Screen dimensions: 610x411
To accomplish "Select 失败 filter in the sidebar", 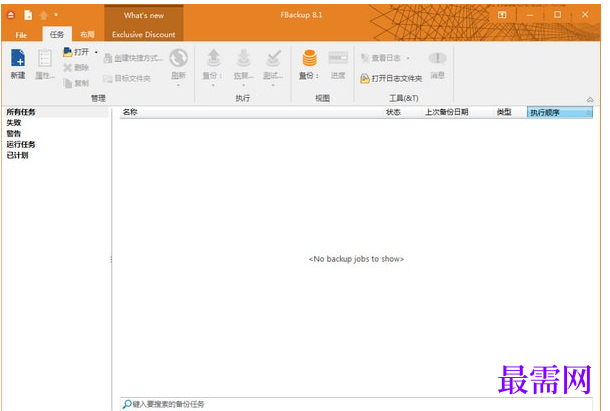I will pos(14,123).
